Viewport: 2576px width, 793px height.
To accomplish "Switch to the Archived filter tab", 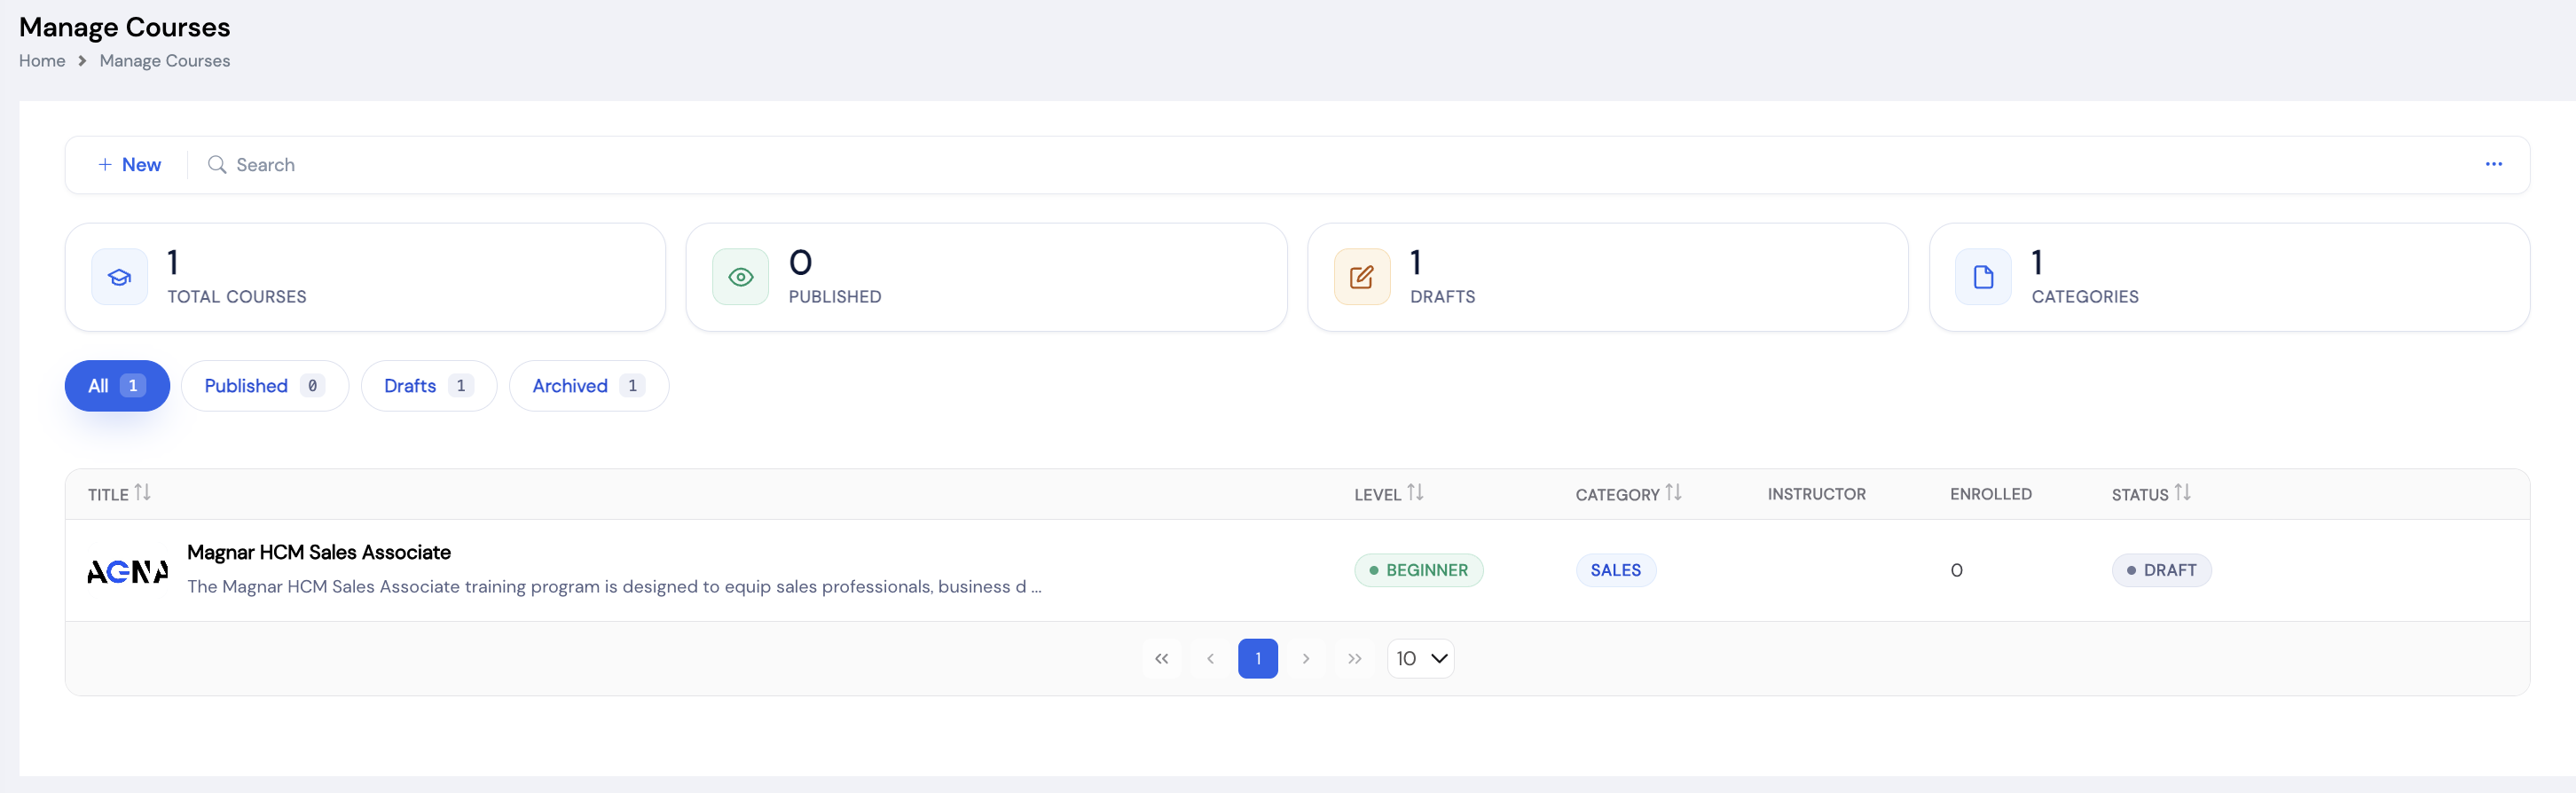I will 588,386.
